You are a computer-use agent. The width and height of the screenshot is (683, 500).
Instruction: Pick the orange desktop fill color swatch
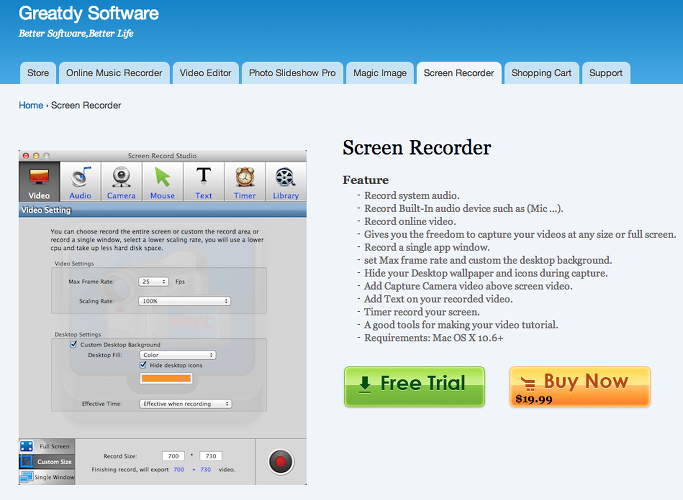[166, 378]
